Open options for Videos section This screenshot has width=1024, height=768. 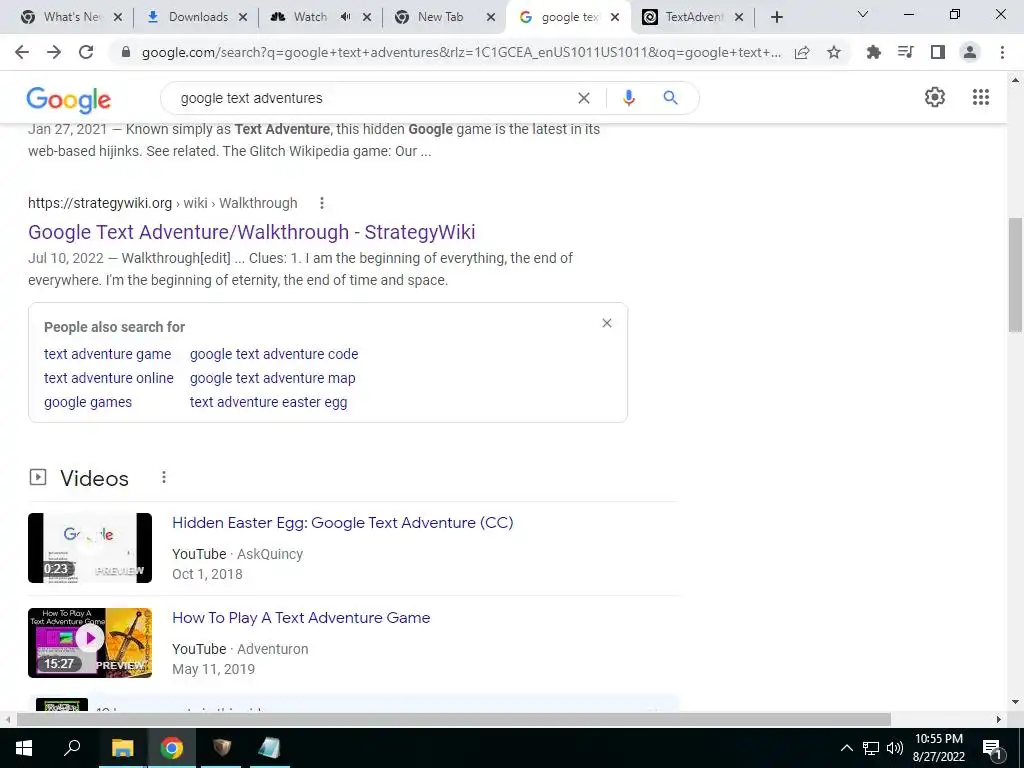tap(163, 477)
